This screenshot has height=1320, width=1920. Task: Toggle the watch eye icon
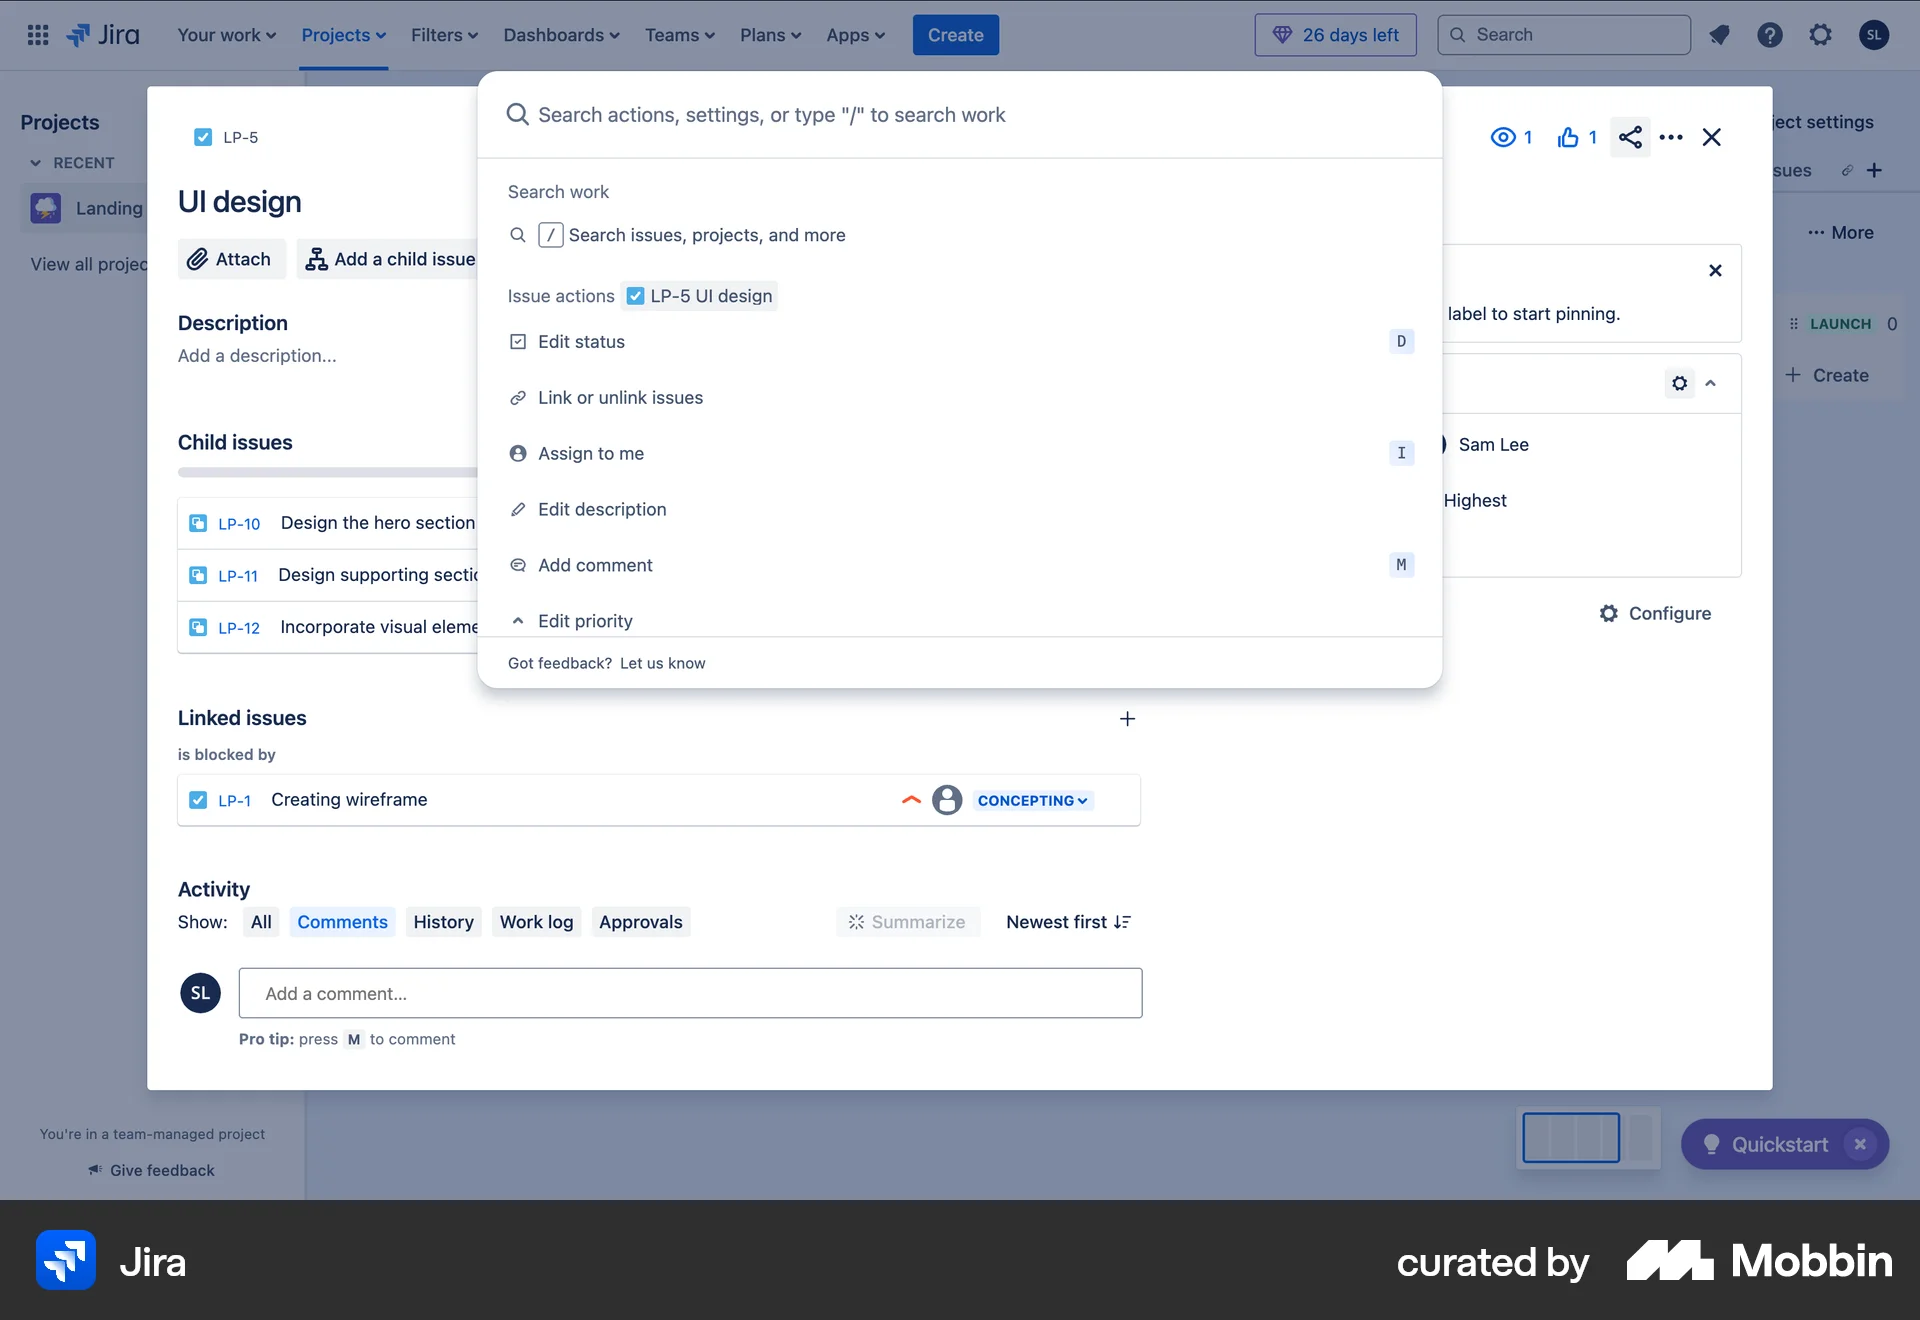1502,137
